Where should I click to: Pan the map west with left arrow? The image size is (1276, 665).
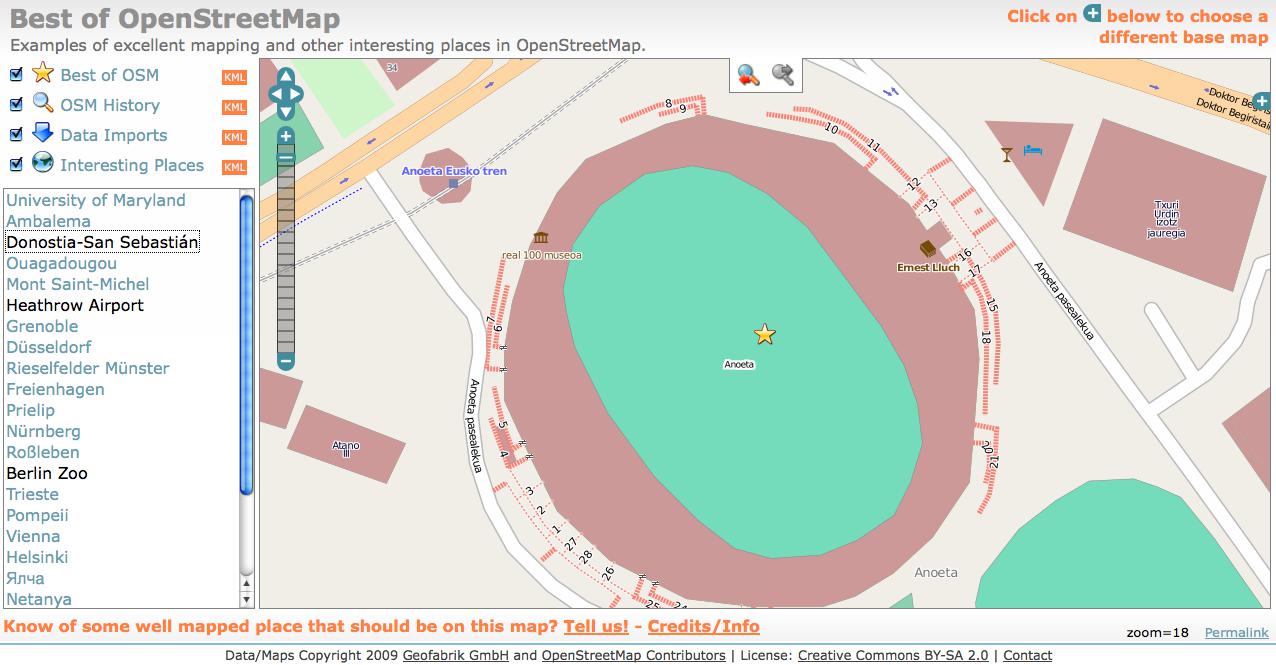pyautogui.click(x=276, y=94)
